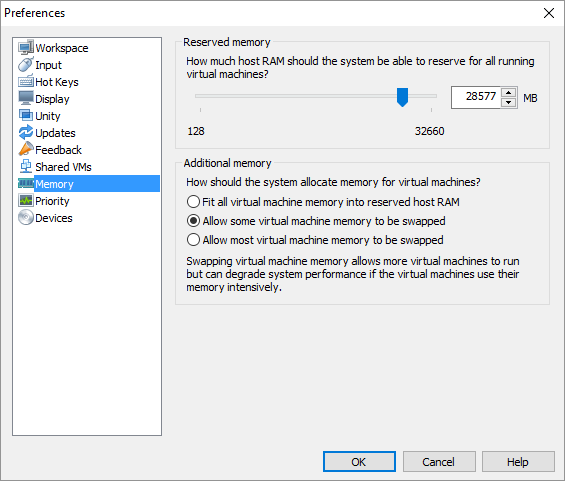The height and width of the screenshot is (481, 565).
Task: Click the Updates refresh arrows icon
Action: pyautogui.click(x=26, y=132)
